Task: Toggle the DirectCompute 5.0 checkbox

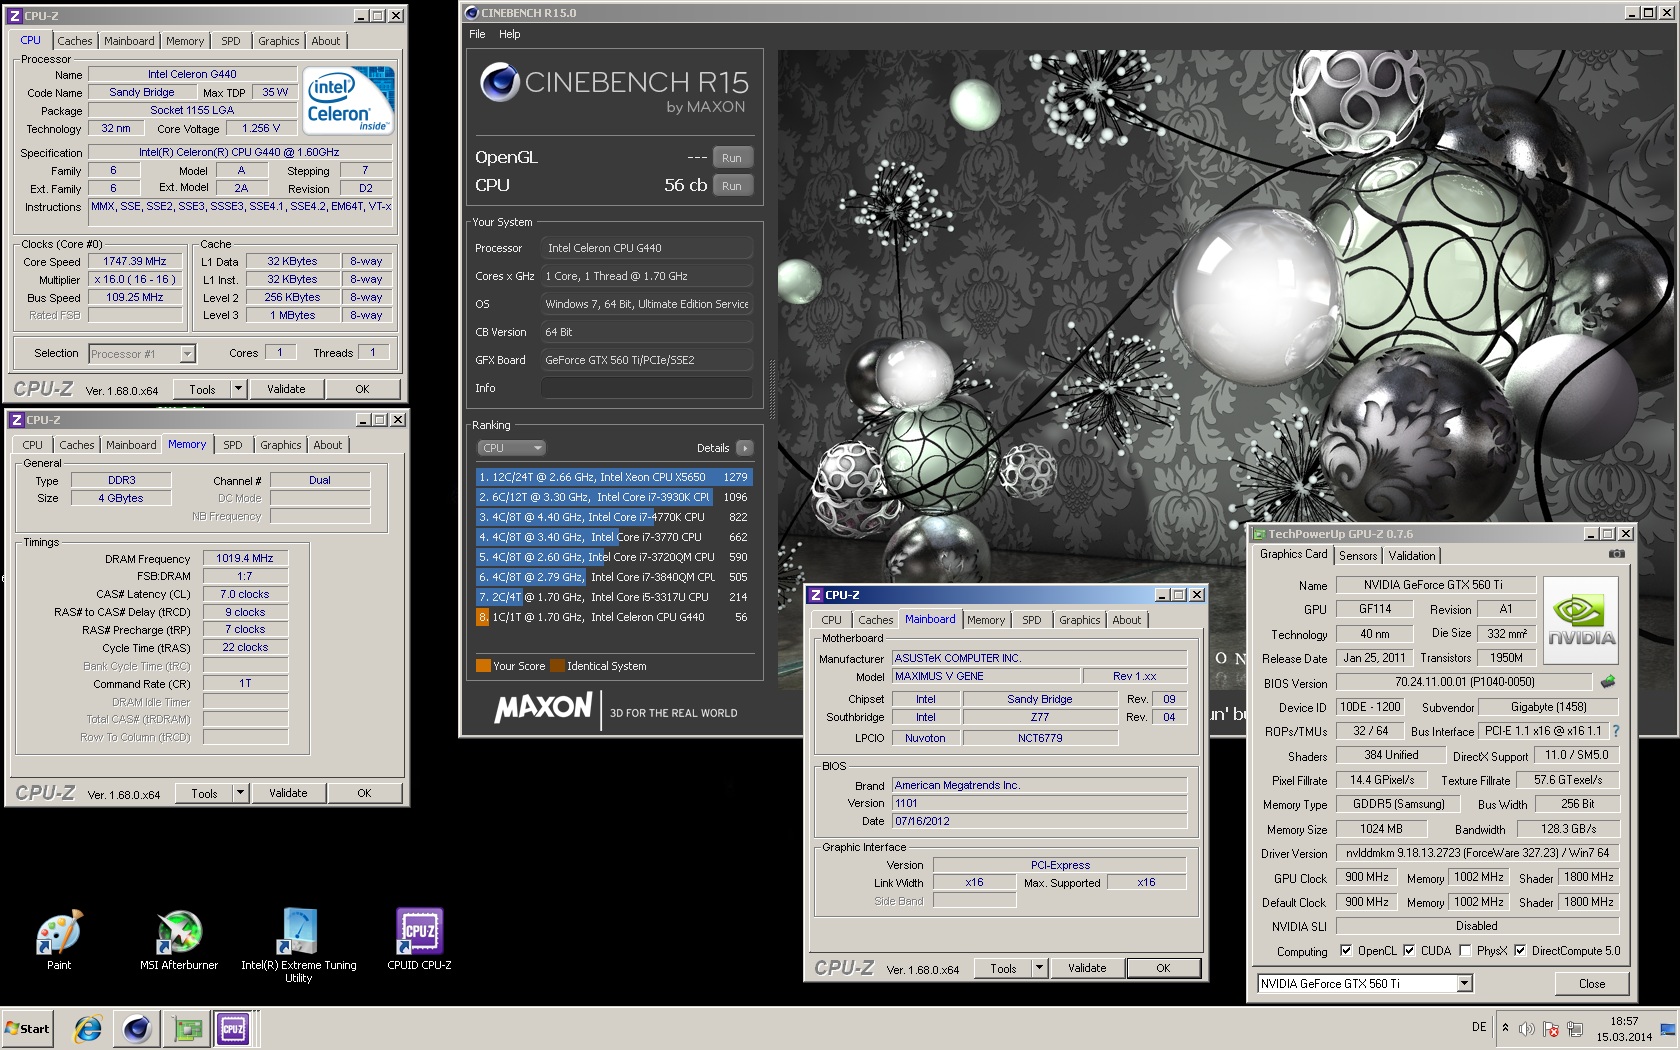Action: click(1520, 951)
